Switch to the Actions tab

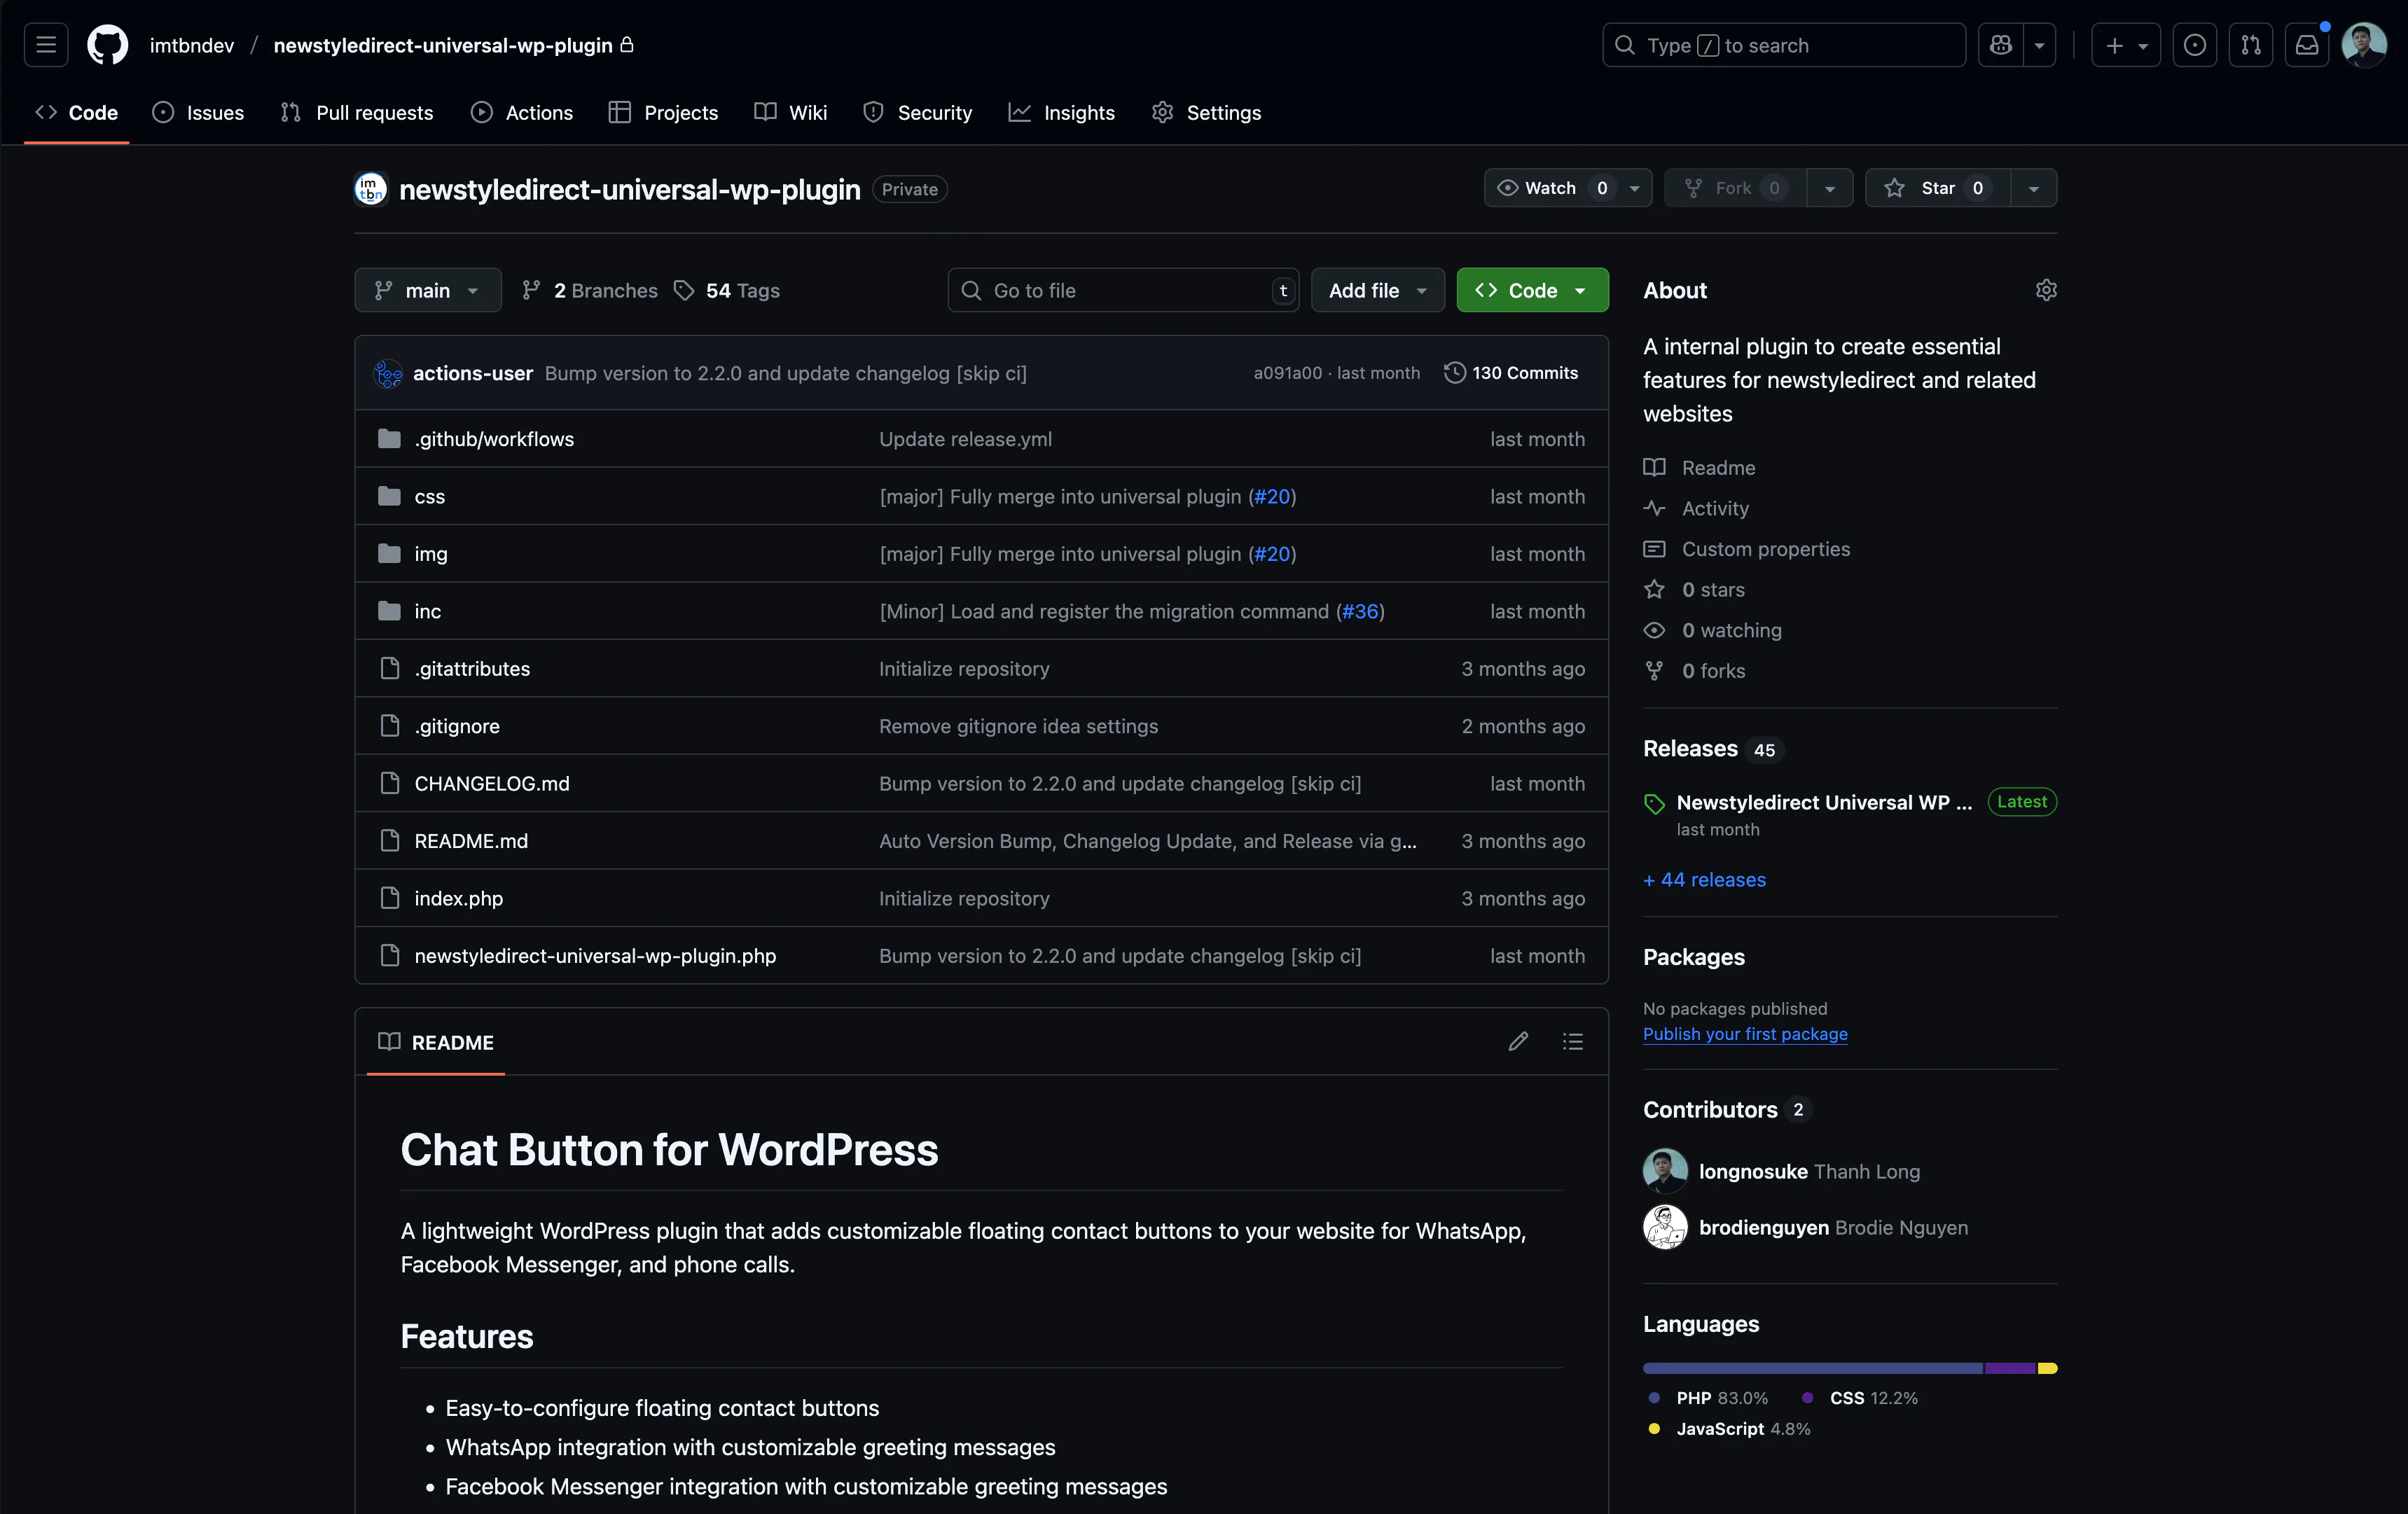coord(522,112)
